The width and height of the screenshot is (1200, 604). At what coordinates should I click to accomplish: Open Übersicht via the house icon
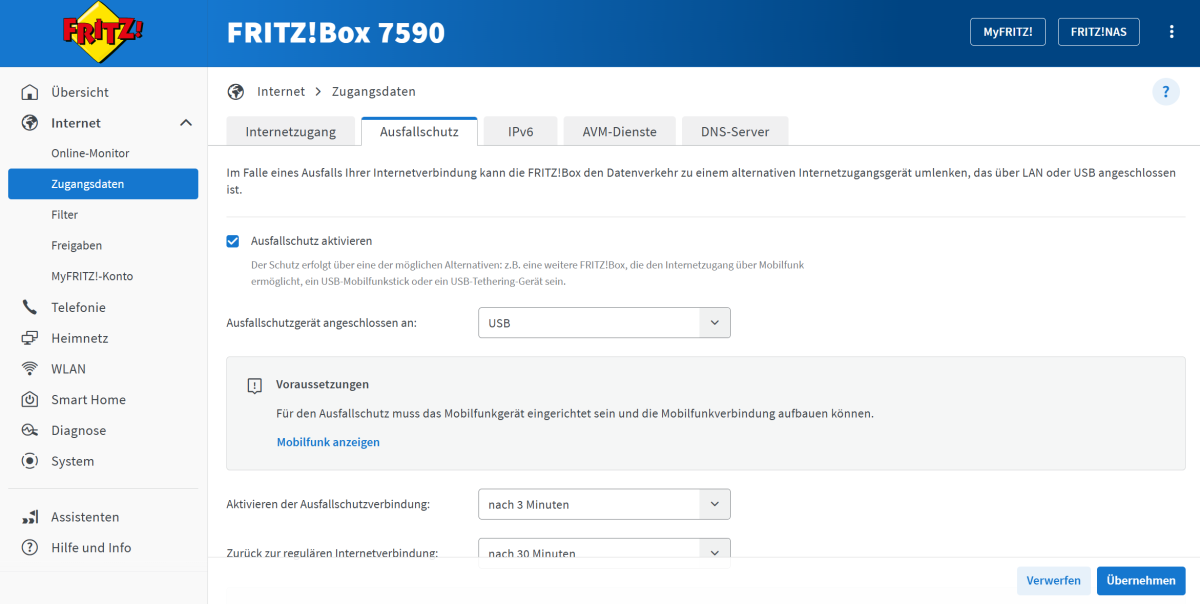[30, 92]
